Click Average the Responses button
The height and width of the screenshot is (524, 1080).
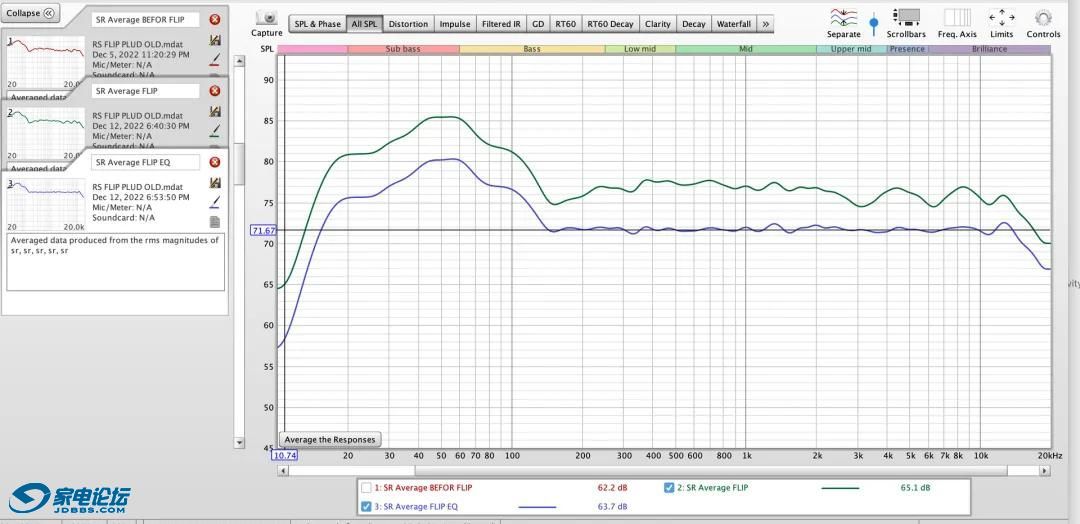tap(330, 439)
